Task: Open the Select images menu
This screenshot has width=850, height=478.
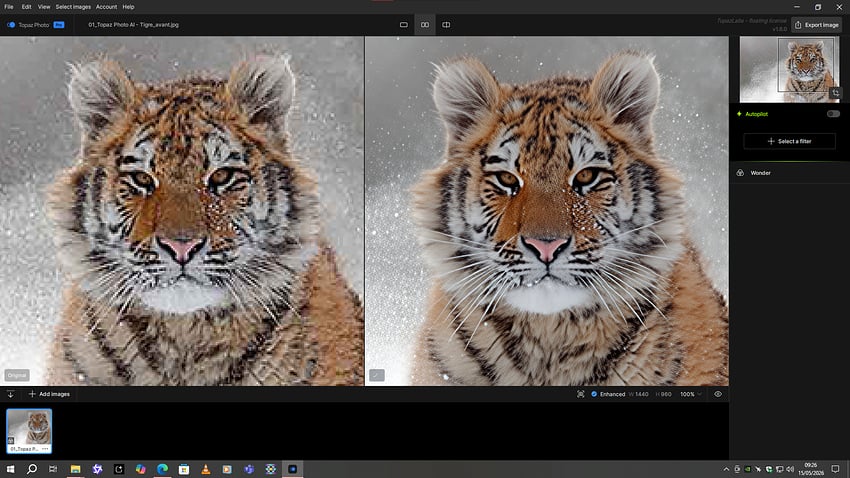Action: (73, 7)
